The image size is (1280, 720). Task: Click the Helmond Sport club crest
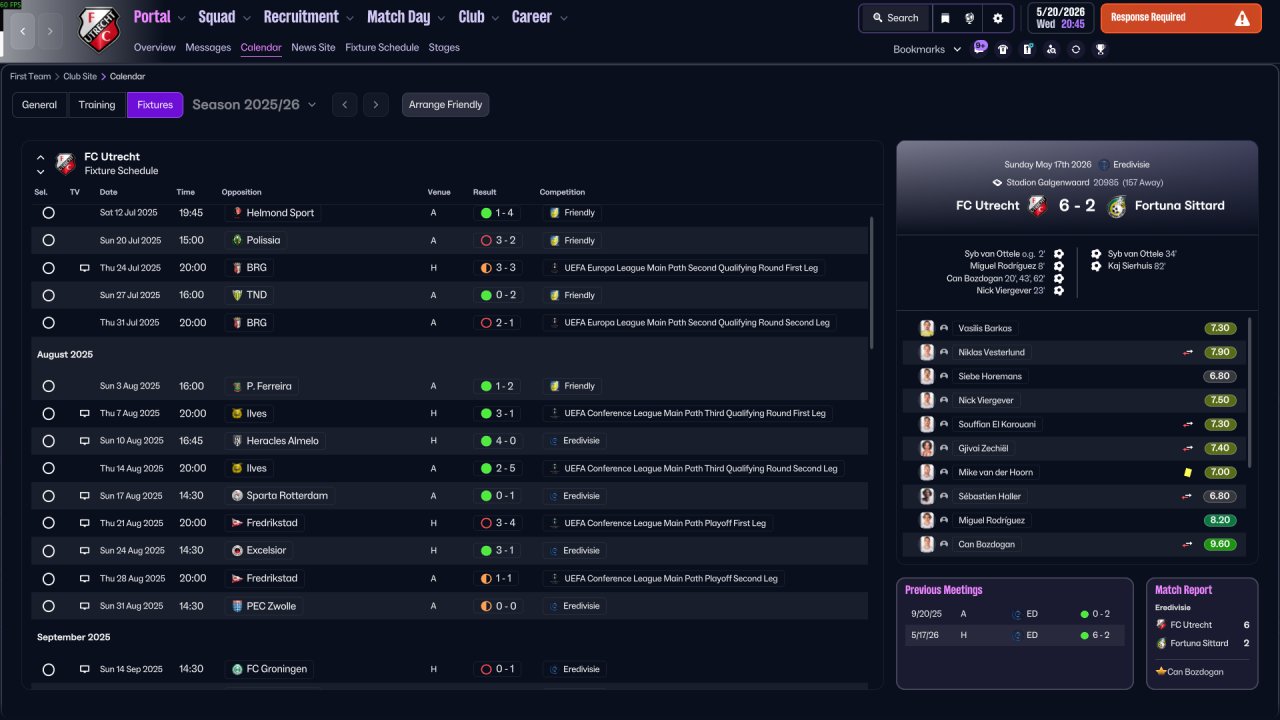(237, 213)
